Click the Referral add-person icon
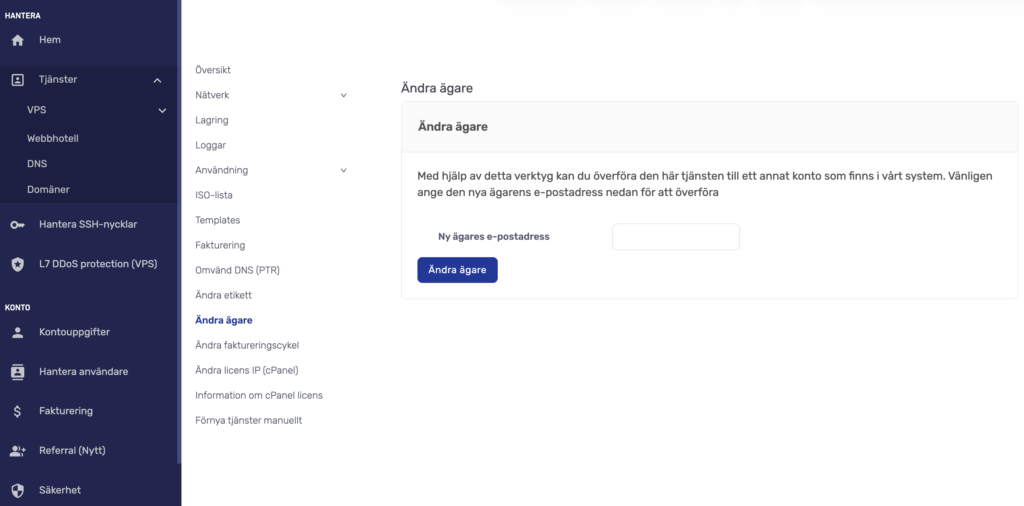The height and width of the screenshot is (506, 1024). click(17, 451)
